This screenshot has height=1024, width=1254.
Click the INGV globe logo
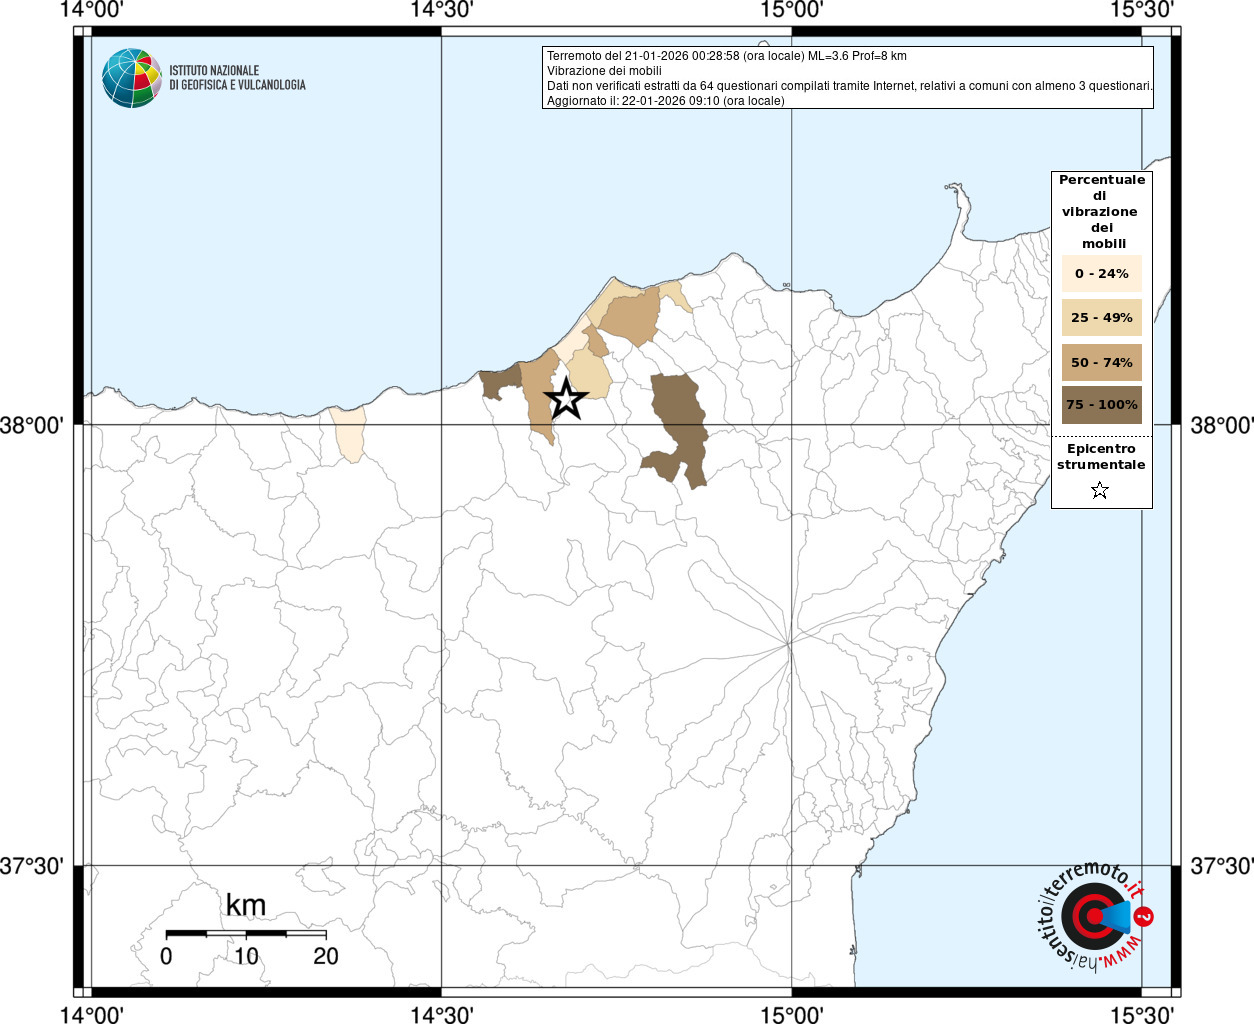[x=132, y=78]
